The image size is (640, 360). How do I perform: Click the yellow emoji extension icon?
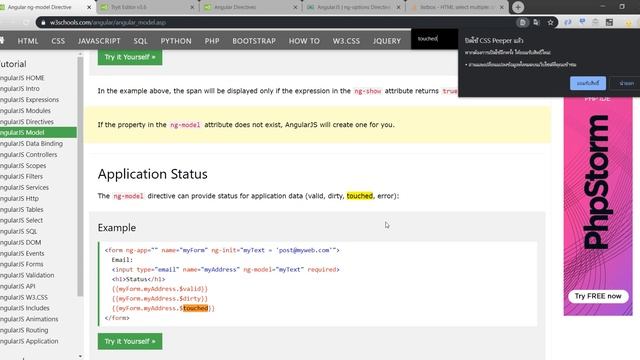click(629, 23)
